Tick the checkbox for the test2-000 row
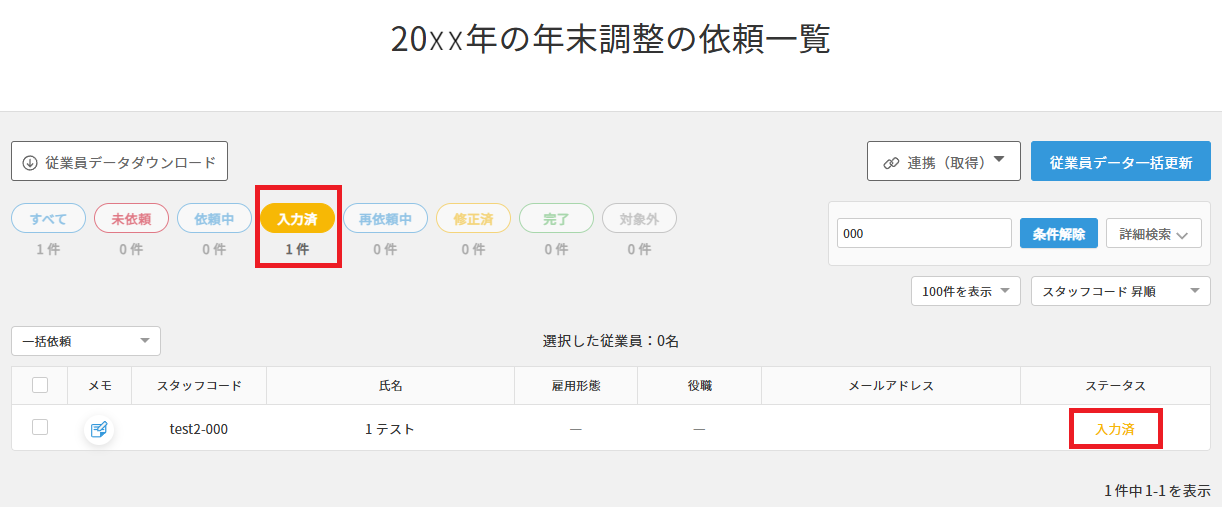The width and height of the screenshot is (1222, 507). (x=40, y=427)
